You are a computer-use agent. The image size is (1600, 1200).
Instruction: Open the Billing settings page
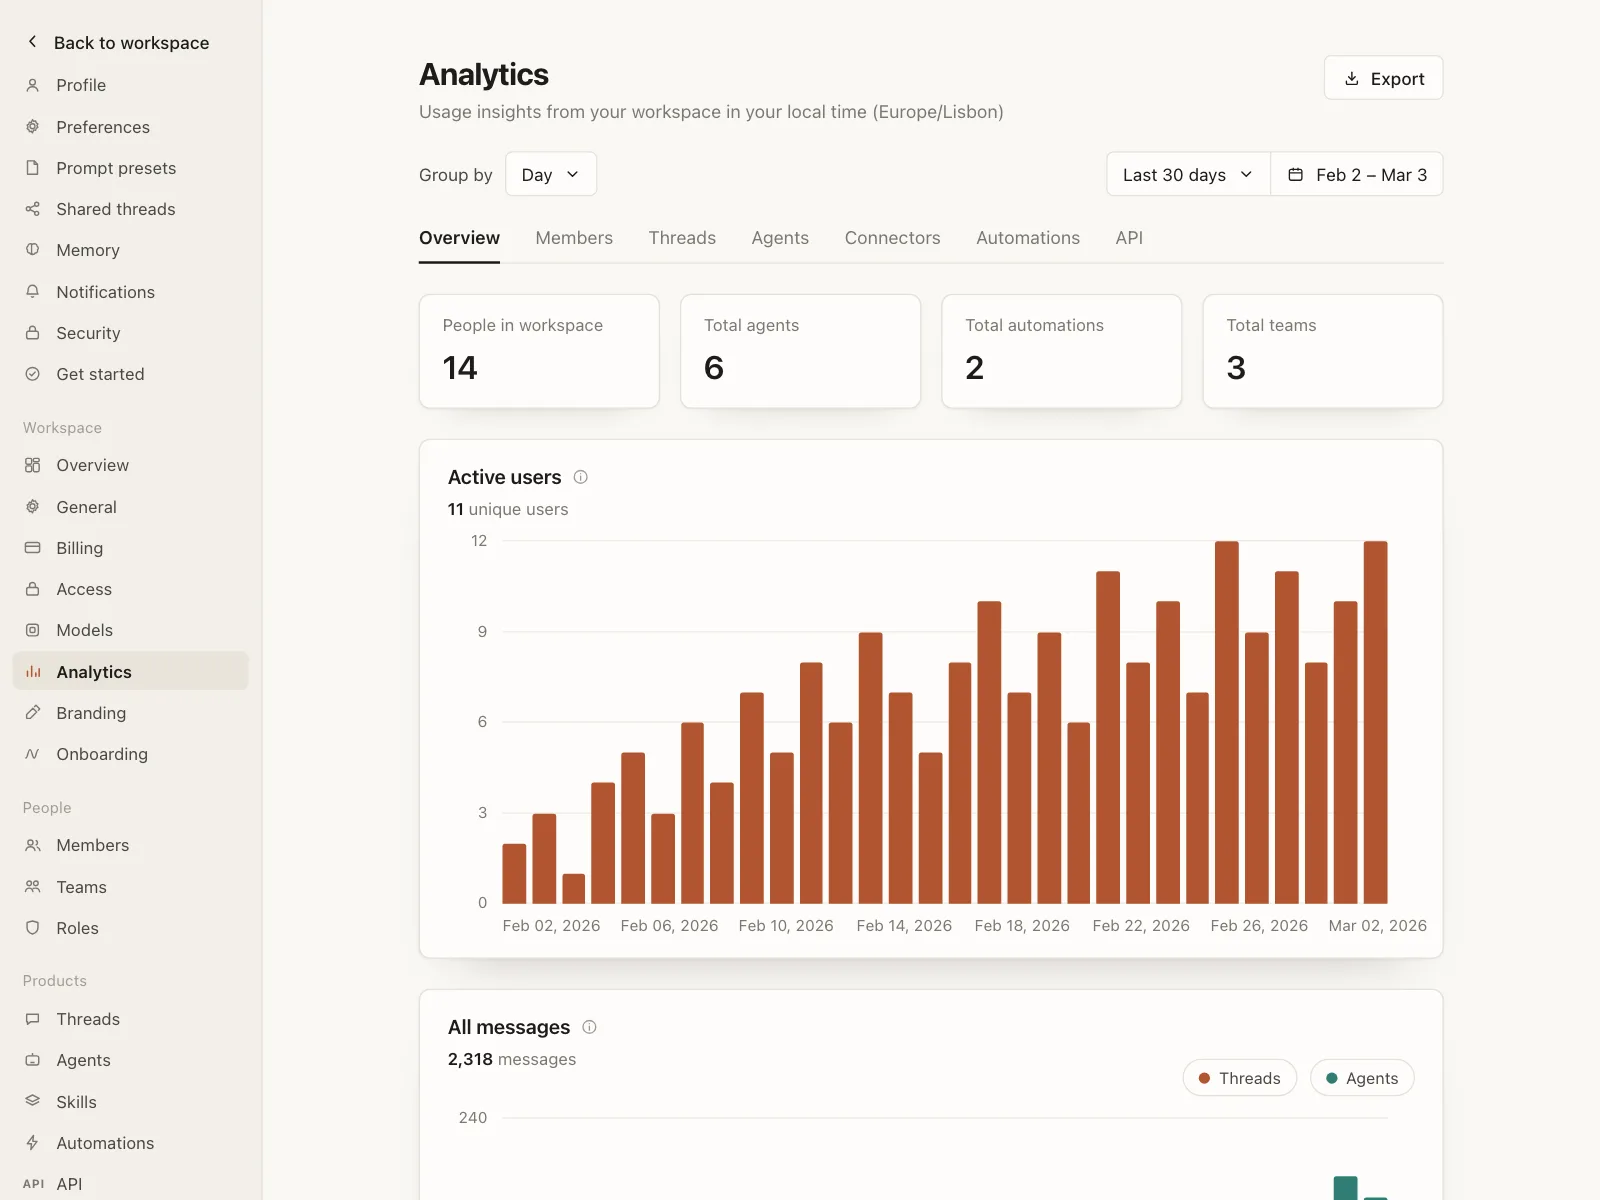[131, 548]
